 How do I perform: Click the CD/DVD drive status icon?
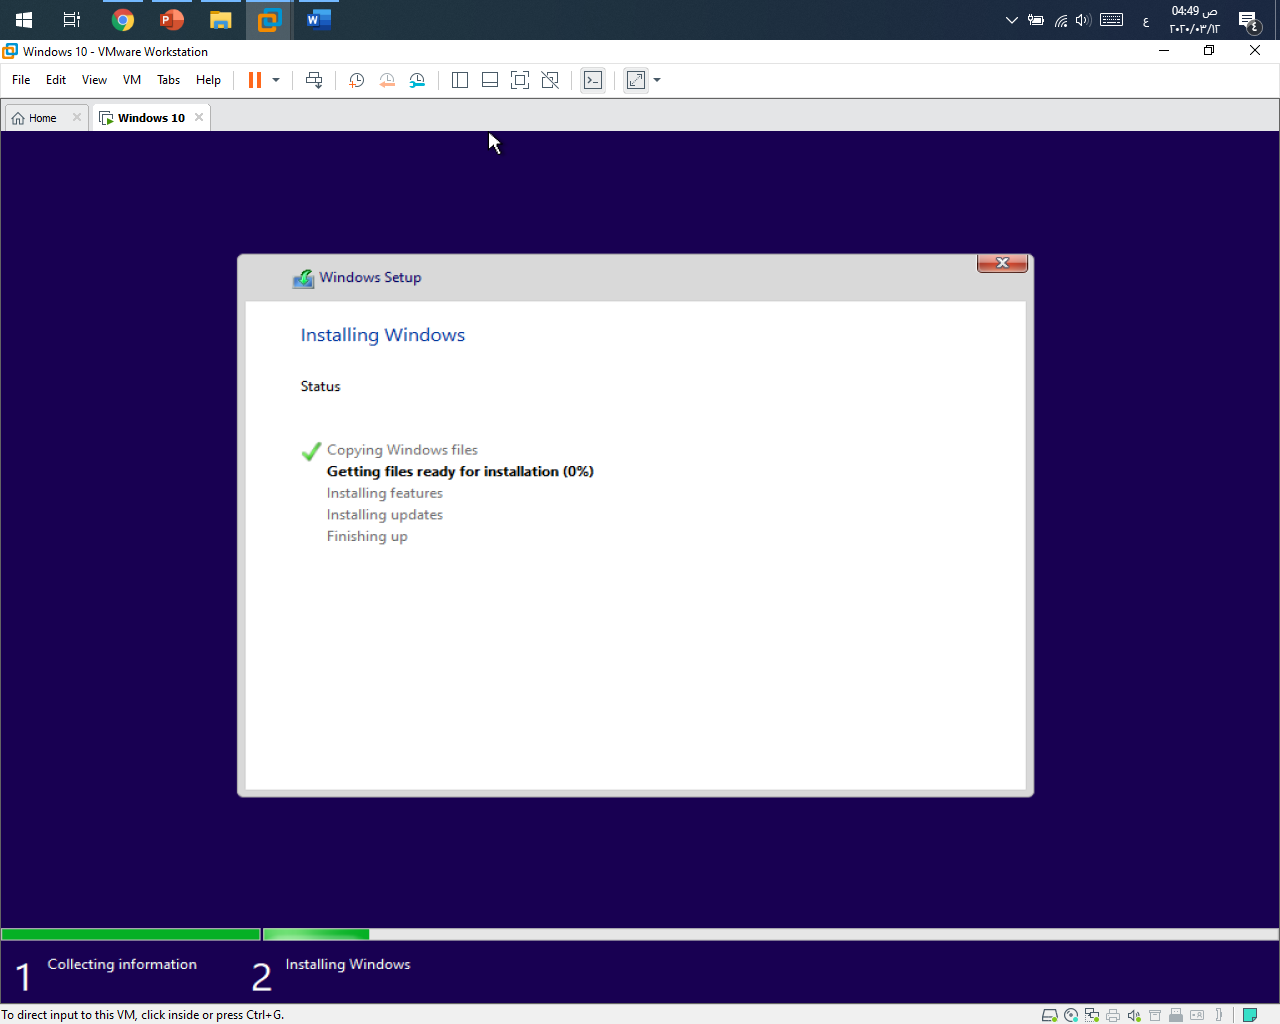pos(1071,1015)
